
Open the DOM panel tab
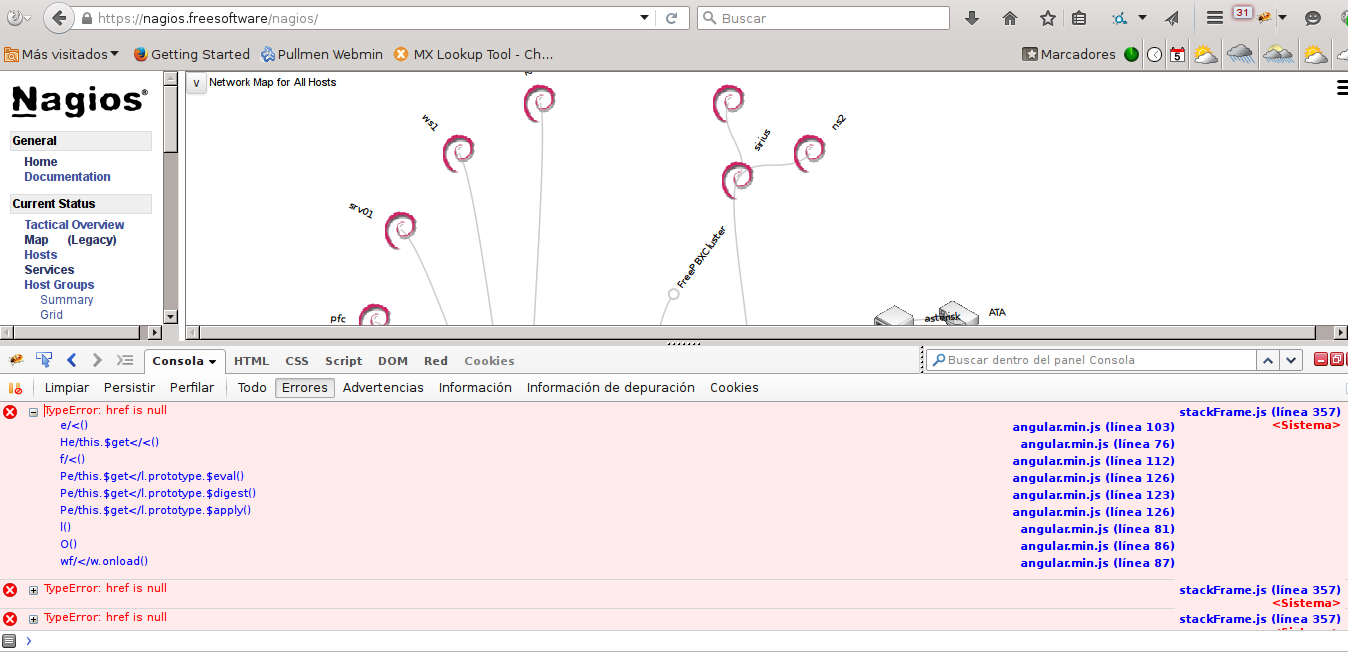click(392, 361)
